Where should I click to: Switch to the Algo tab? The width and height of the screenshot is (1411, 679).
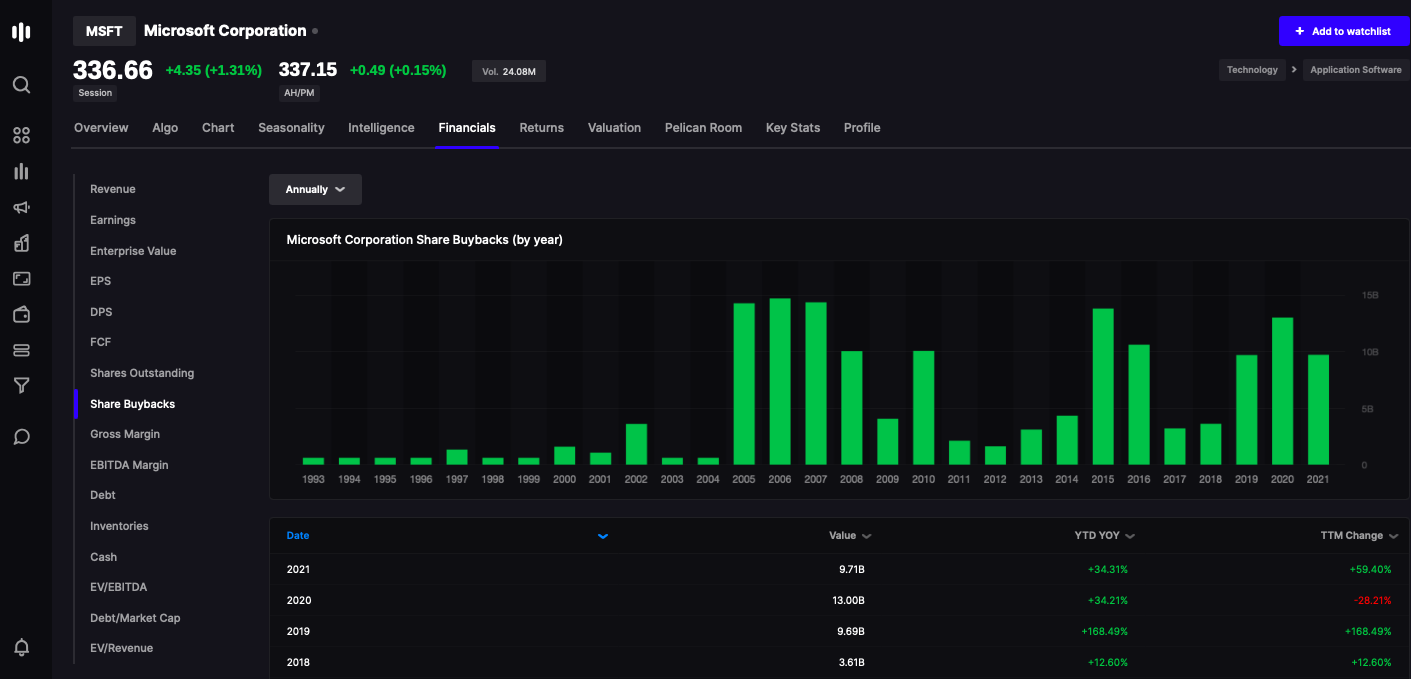(x=165, y=128)
